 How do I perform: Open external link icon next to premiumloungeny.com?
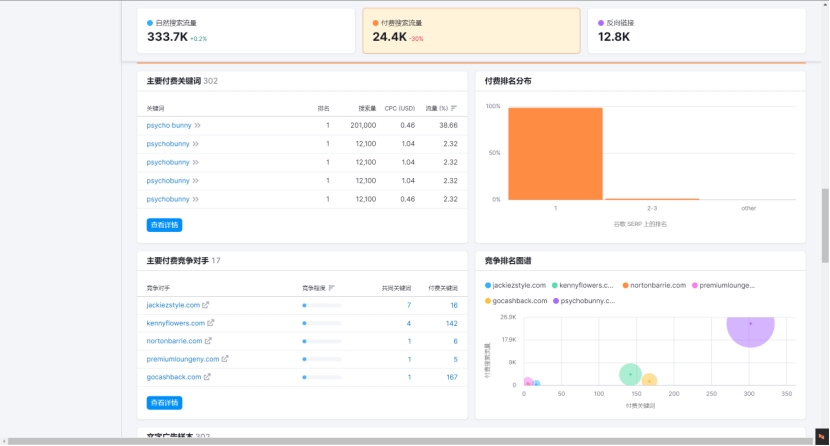225,359
